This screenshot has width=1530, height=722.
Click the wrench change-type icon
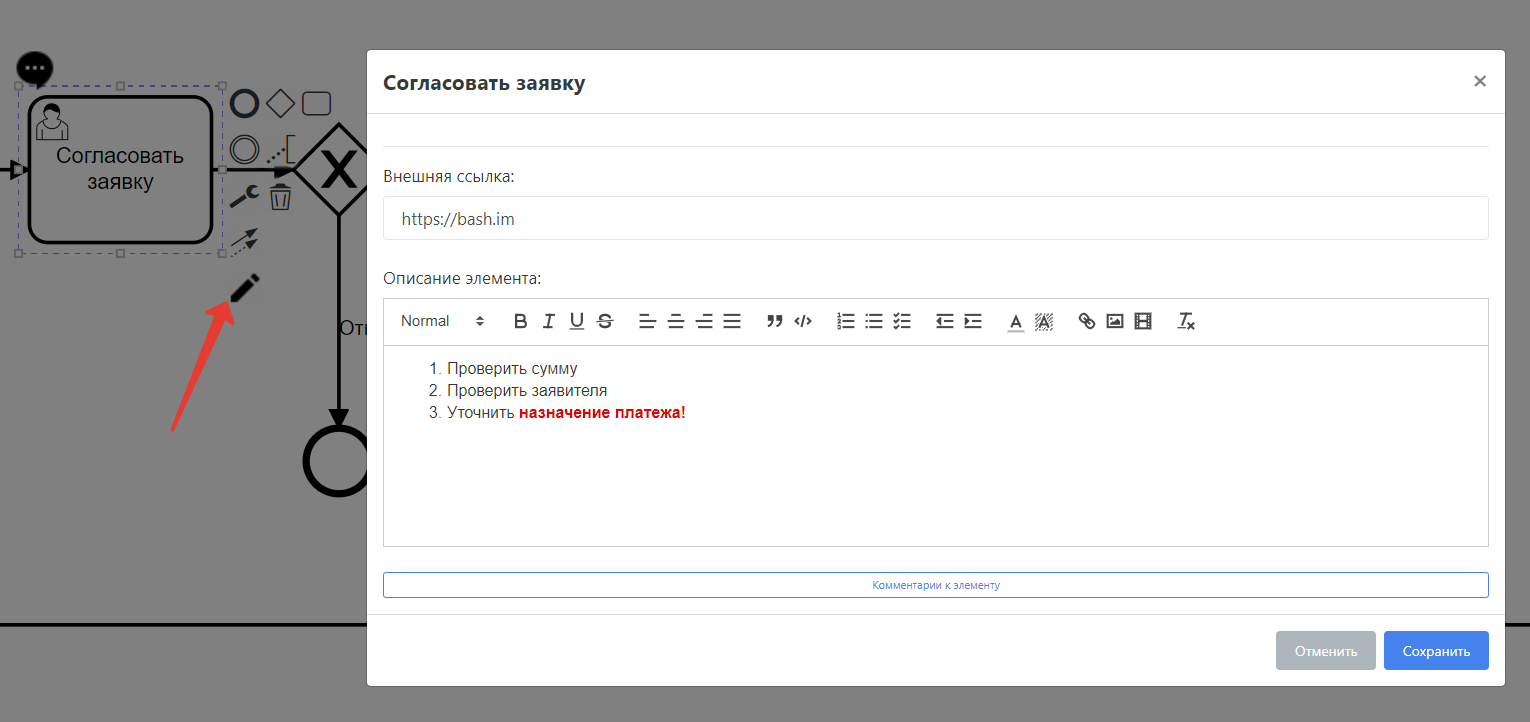245,196
